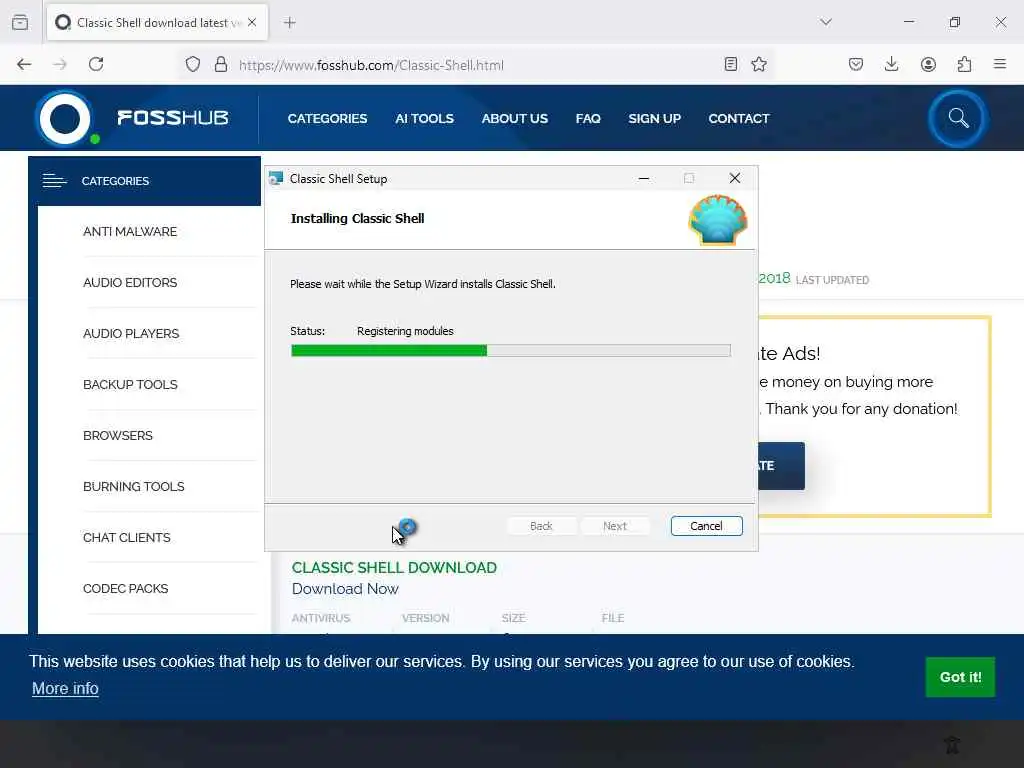Click the Registering modules status text
The height and width of the screenshot is (768, 1024).
(405, 331)
